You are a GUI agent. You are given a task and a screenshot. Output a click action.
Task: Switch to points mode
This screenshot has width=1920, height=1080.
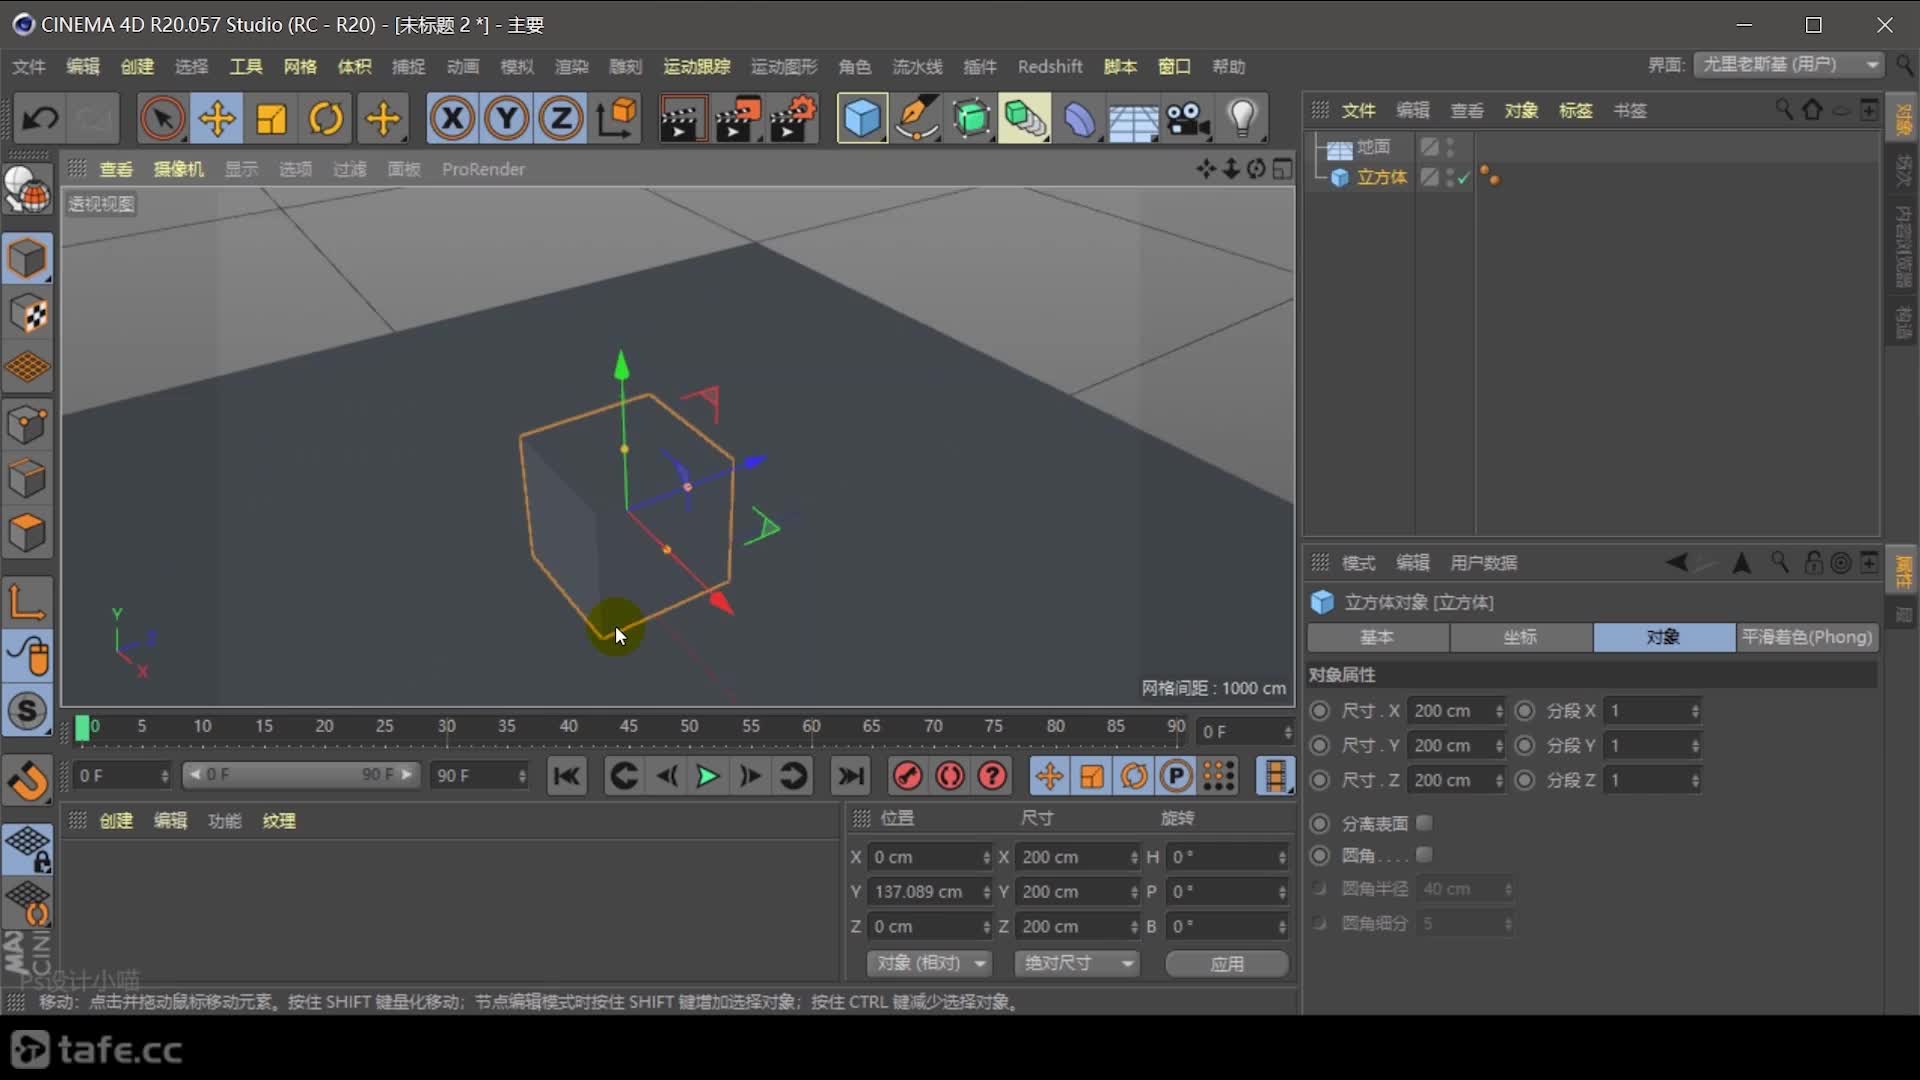pos(27,424)
